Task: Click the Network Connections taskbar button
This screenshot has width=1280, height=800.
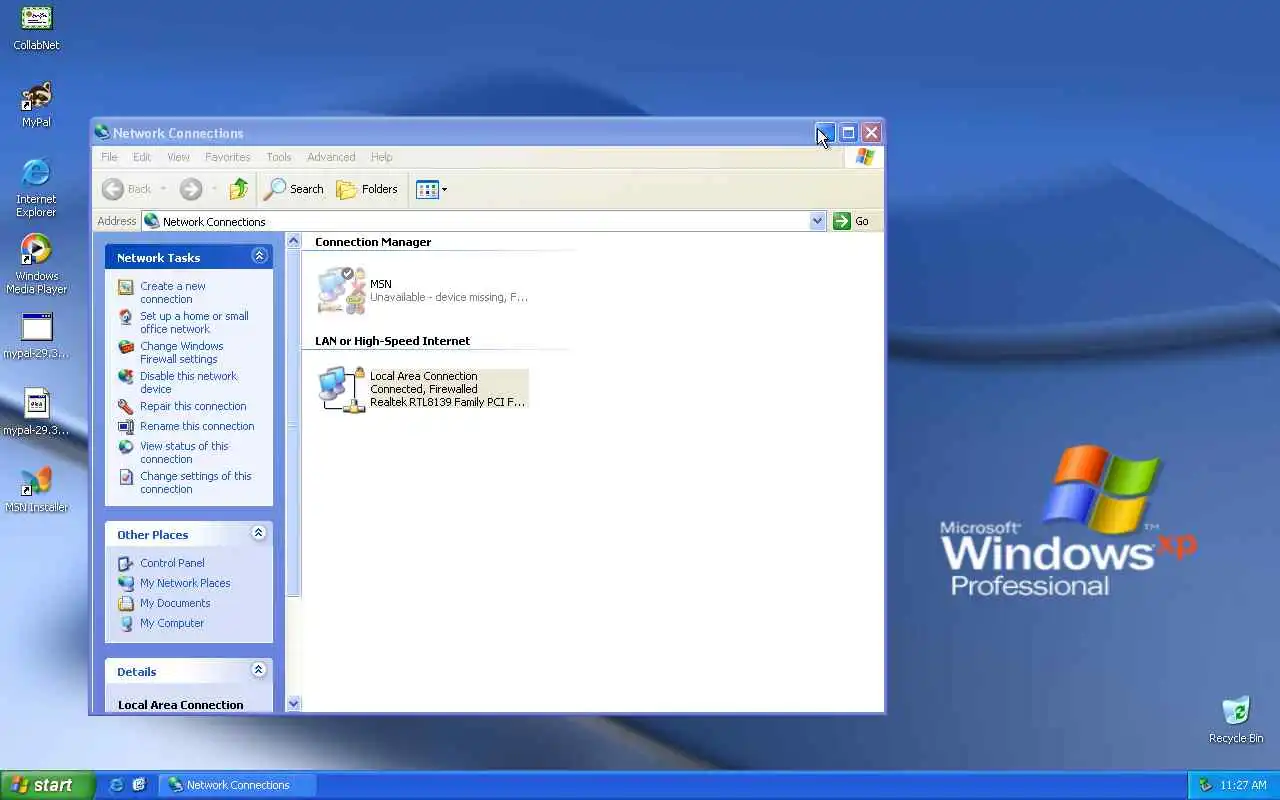Action: (239, 785)
